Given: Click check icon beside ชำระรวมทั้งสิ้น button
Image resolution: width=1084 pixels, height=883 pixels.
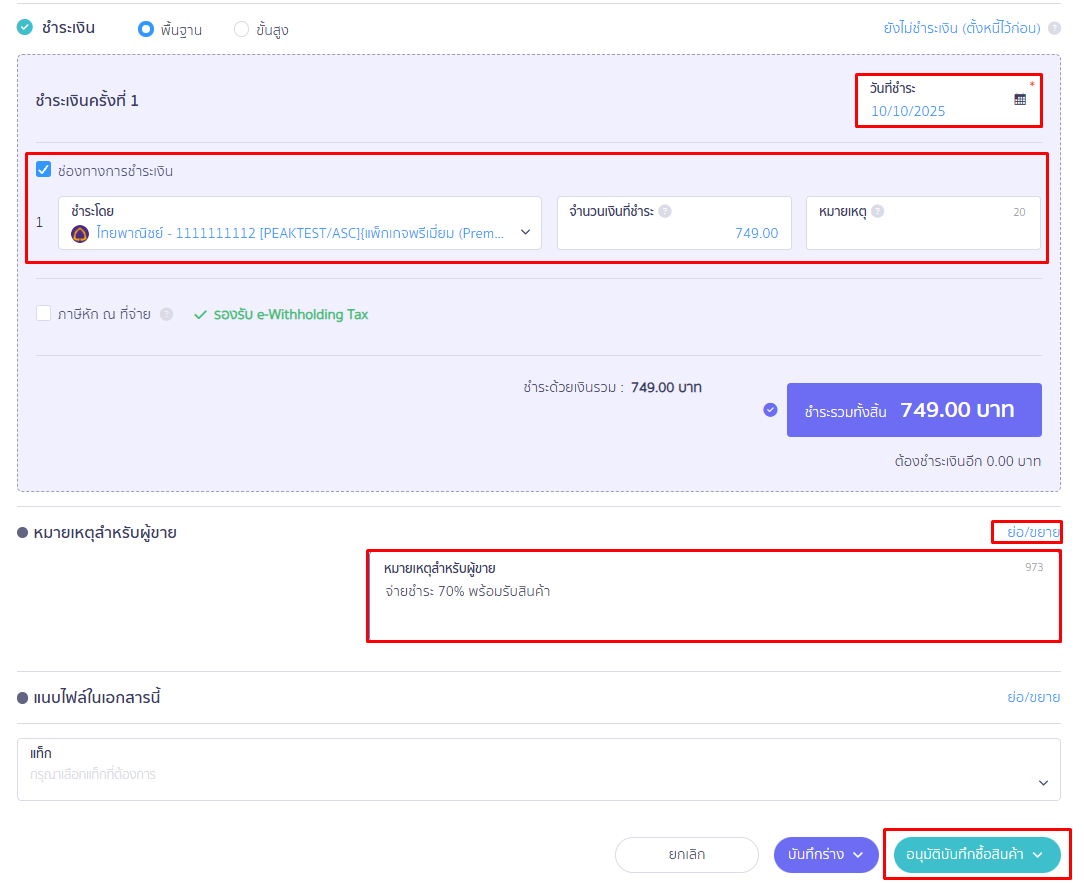Looking at the screenshot, I should (x=770, y=409).
